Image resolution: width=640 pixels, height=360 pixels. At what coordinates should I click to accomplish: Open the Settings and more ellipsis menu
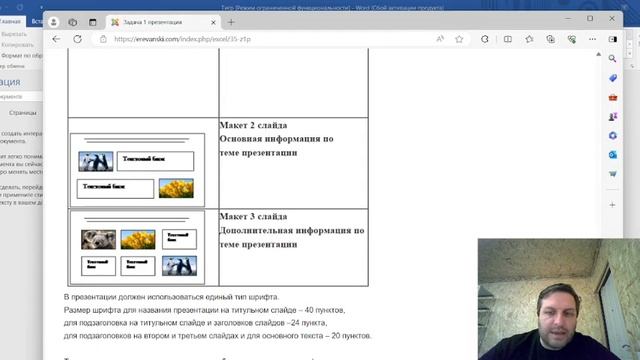coord(593,39)
